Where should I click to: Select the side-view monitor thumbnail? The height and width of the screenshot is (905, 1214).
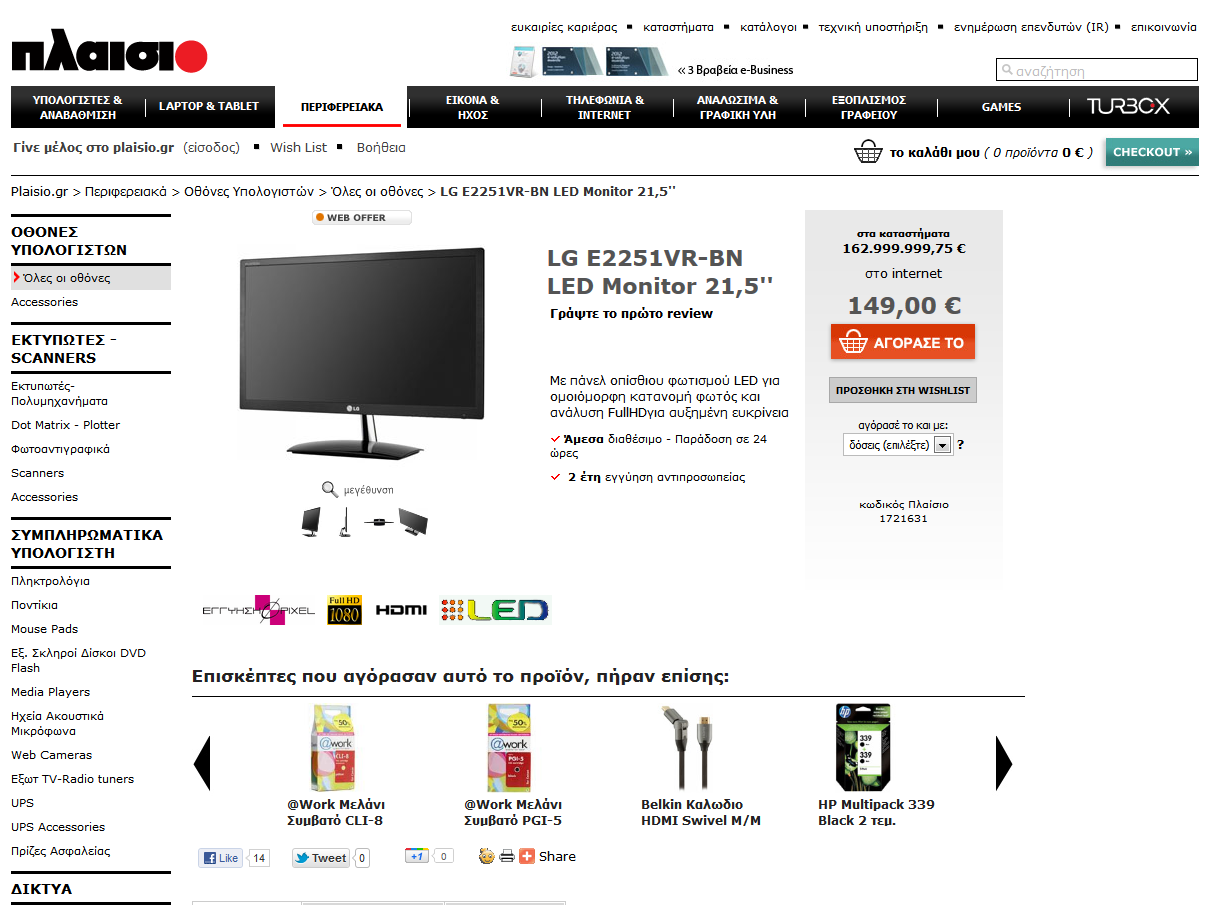(x=345, y=522)
